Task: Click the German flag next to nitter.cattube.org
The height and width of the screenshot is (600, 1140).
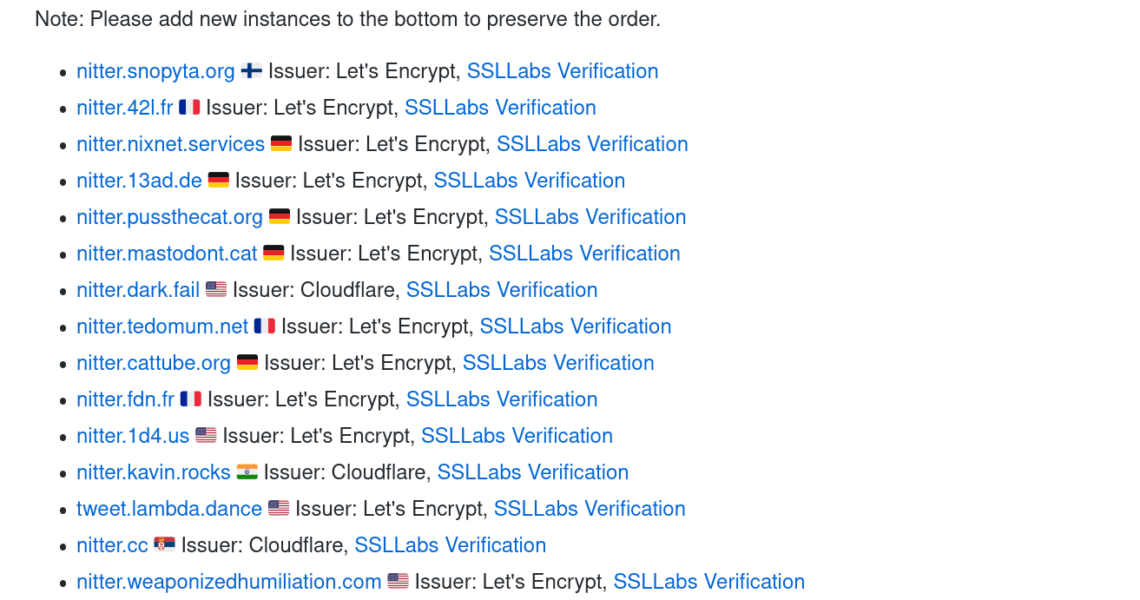Action: click(247, 363)
